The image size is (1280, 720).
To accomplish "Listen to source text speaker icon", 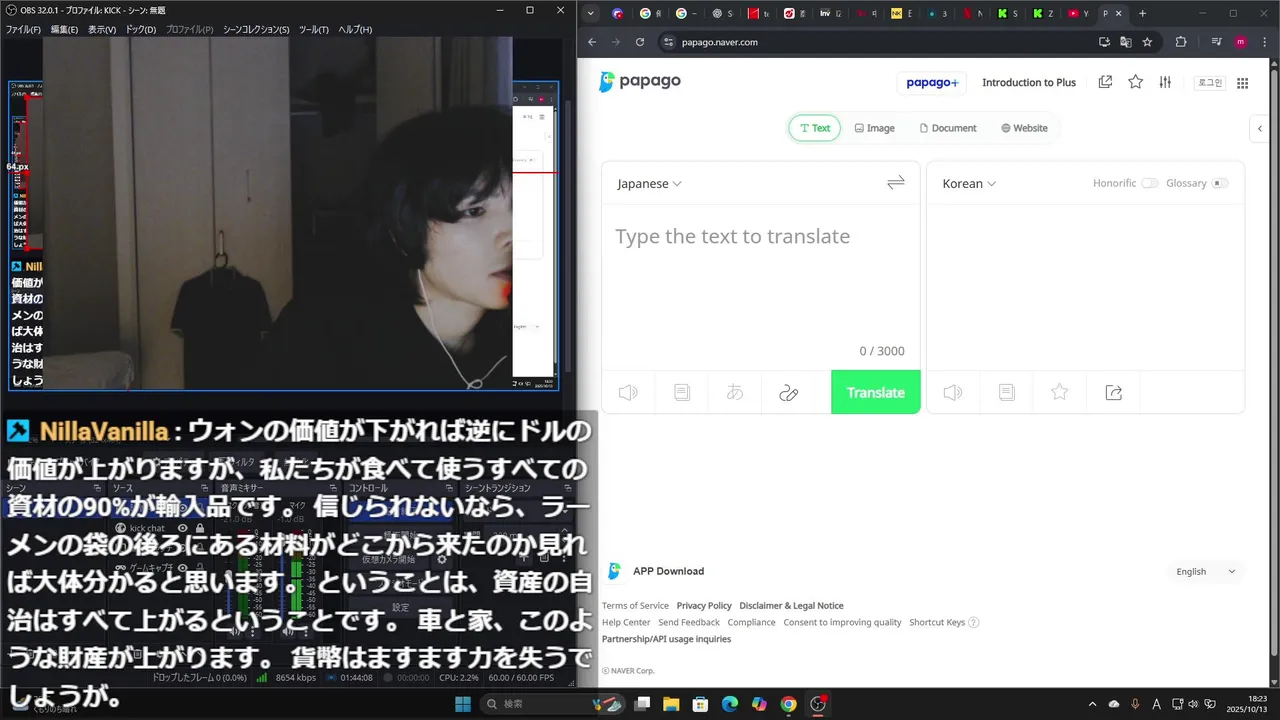I will coord(628,393).
